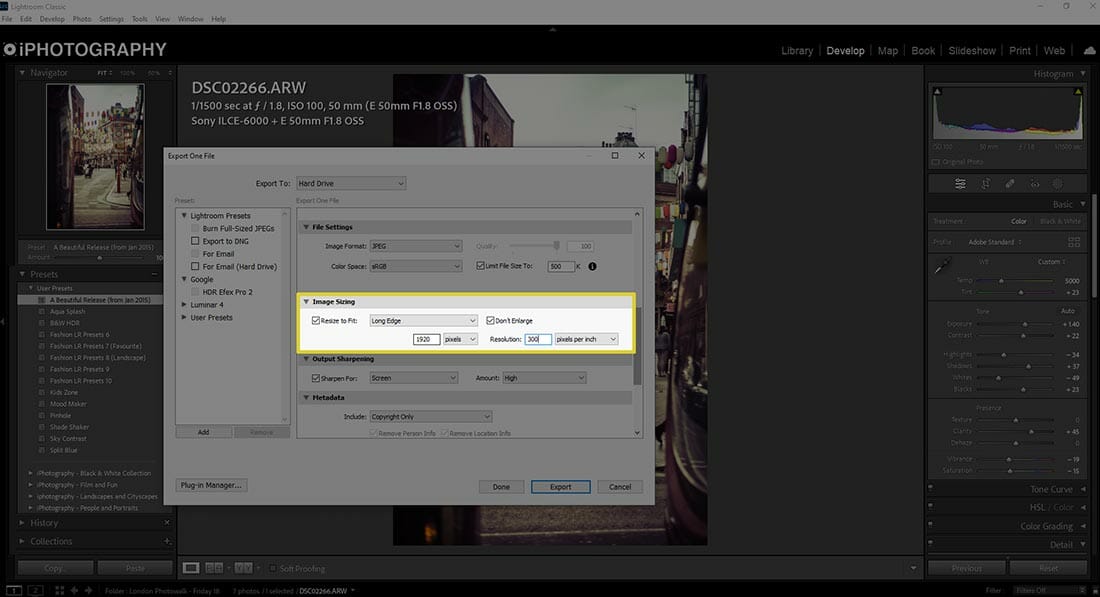
Task: Maximize the Export One File dialog
Action: coord(615,156)
